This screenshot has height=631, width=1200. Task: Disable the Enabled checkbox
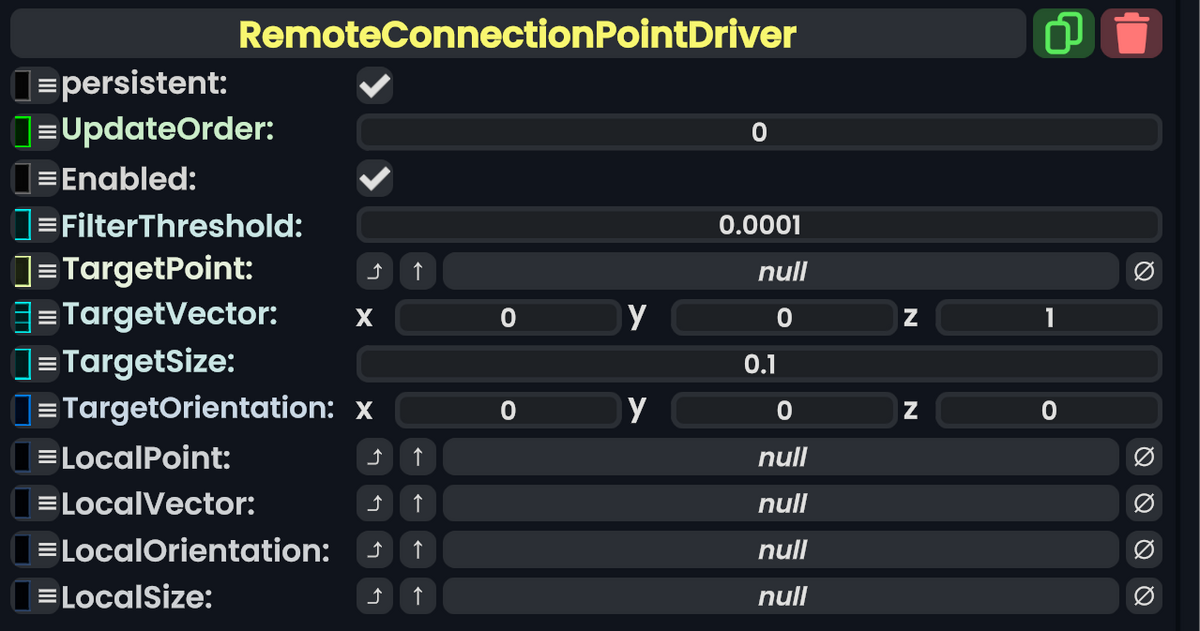point(374,178)
